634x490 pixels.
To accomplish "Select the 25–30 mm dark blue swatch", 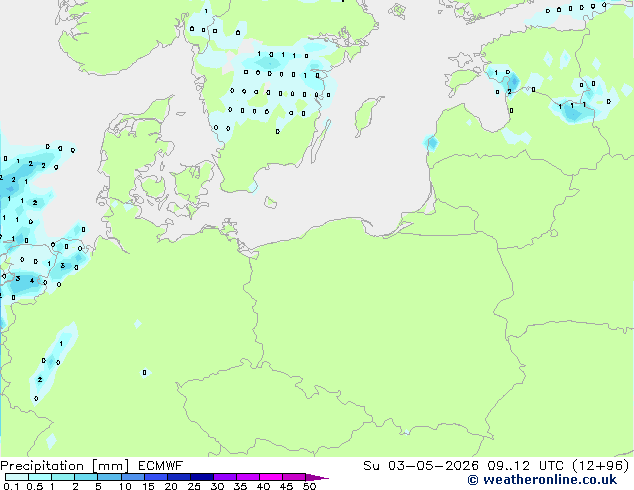I will click(201, 477).
